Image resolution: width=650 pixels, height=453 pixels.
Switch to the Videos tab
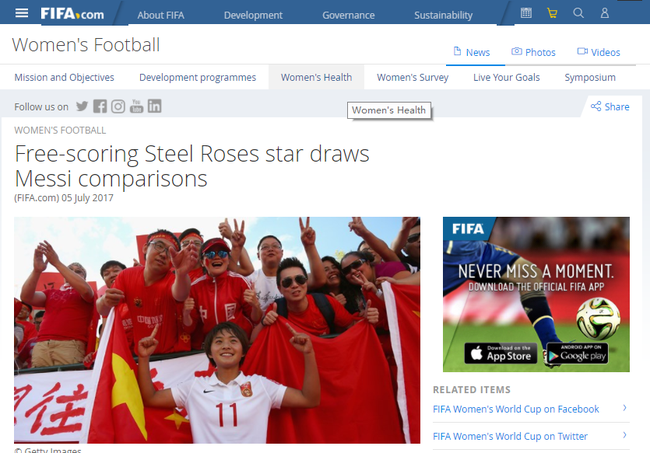click(x=599, y=52)
